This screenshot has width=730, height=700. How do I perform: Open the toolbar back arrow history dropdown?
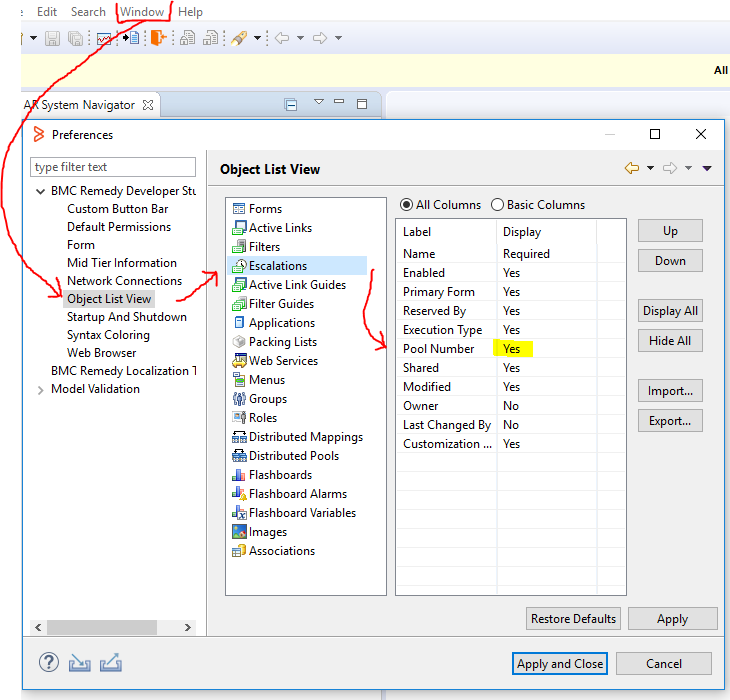point(300,38)
